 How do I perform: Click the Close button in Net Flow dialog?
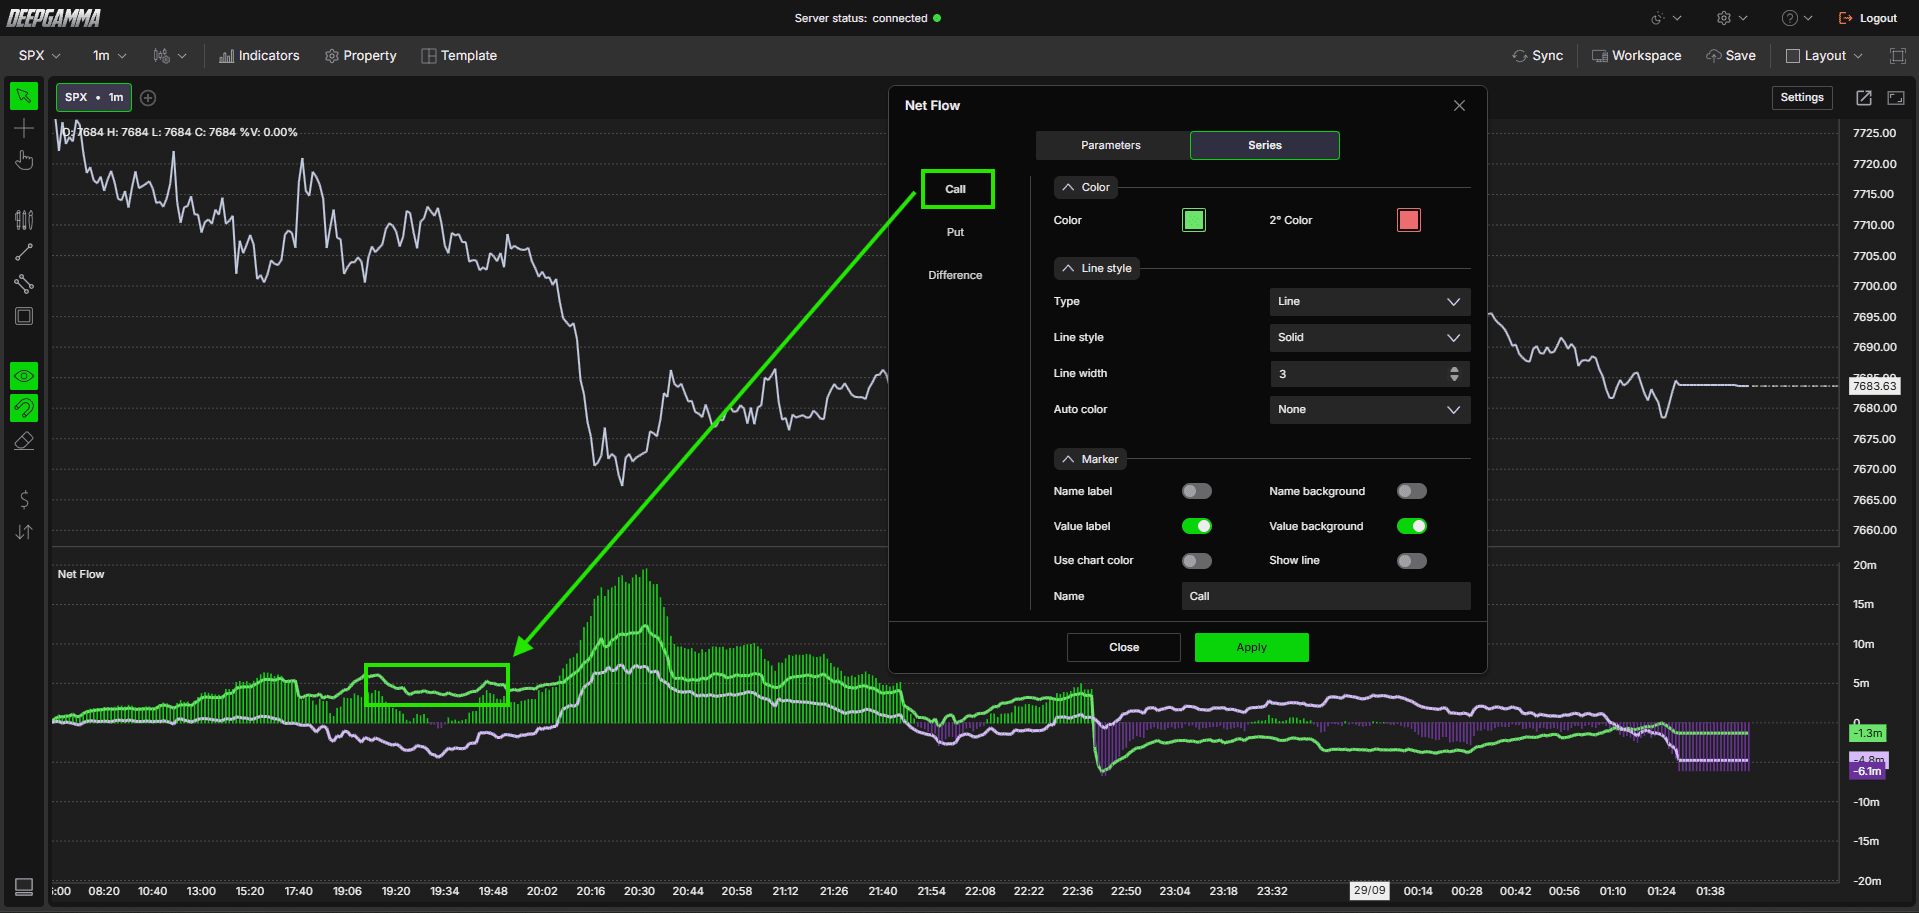[x=1124, y=647]
